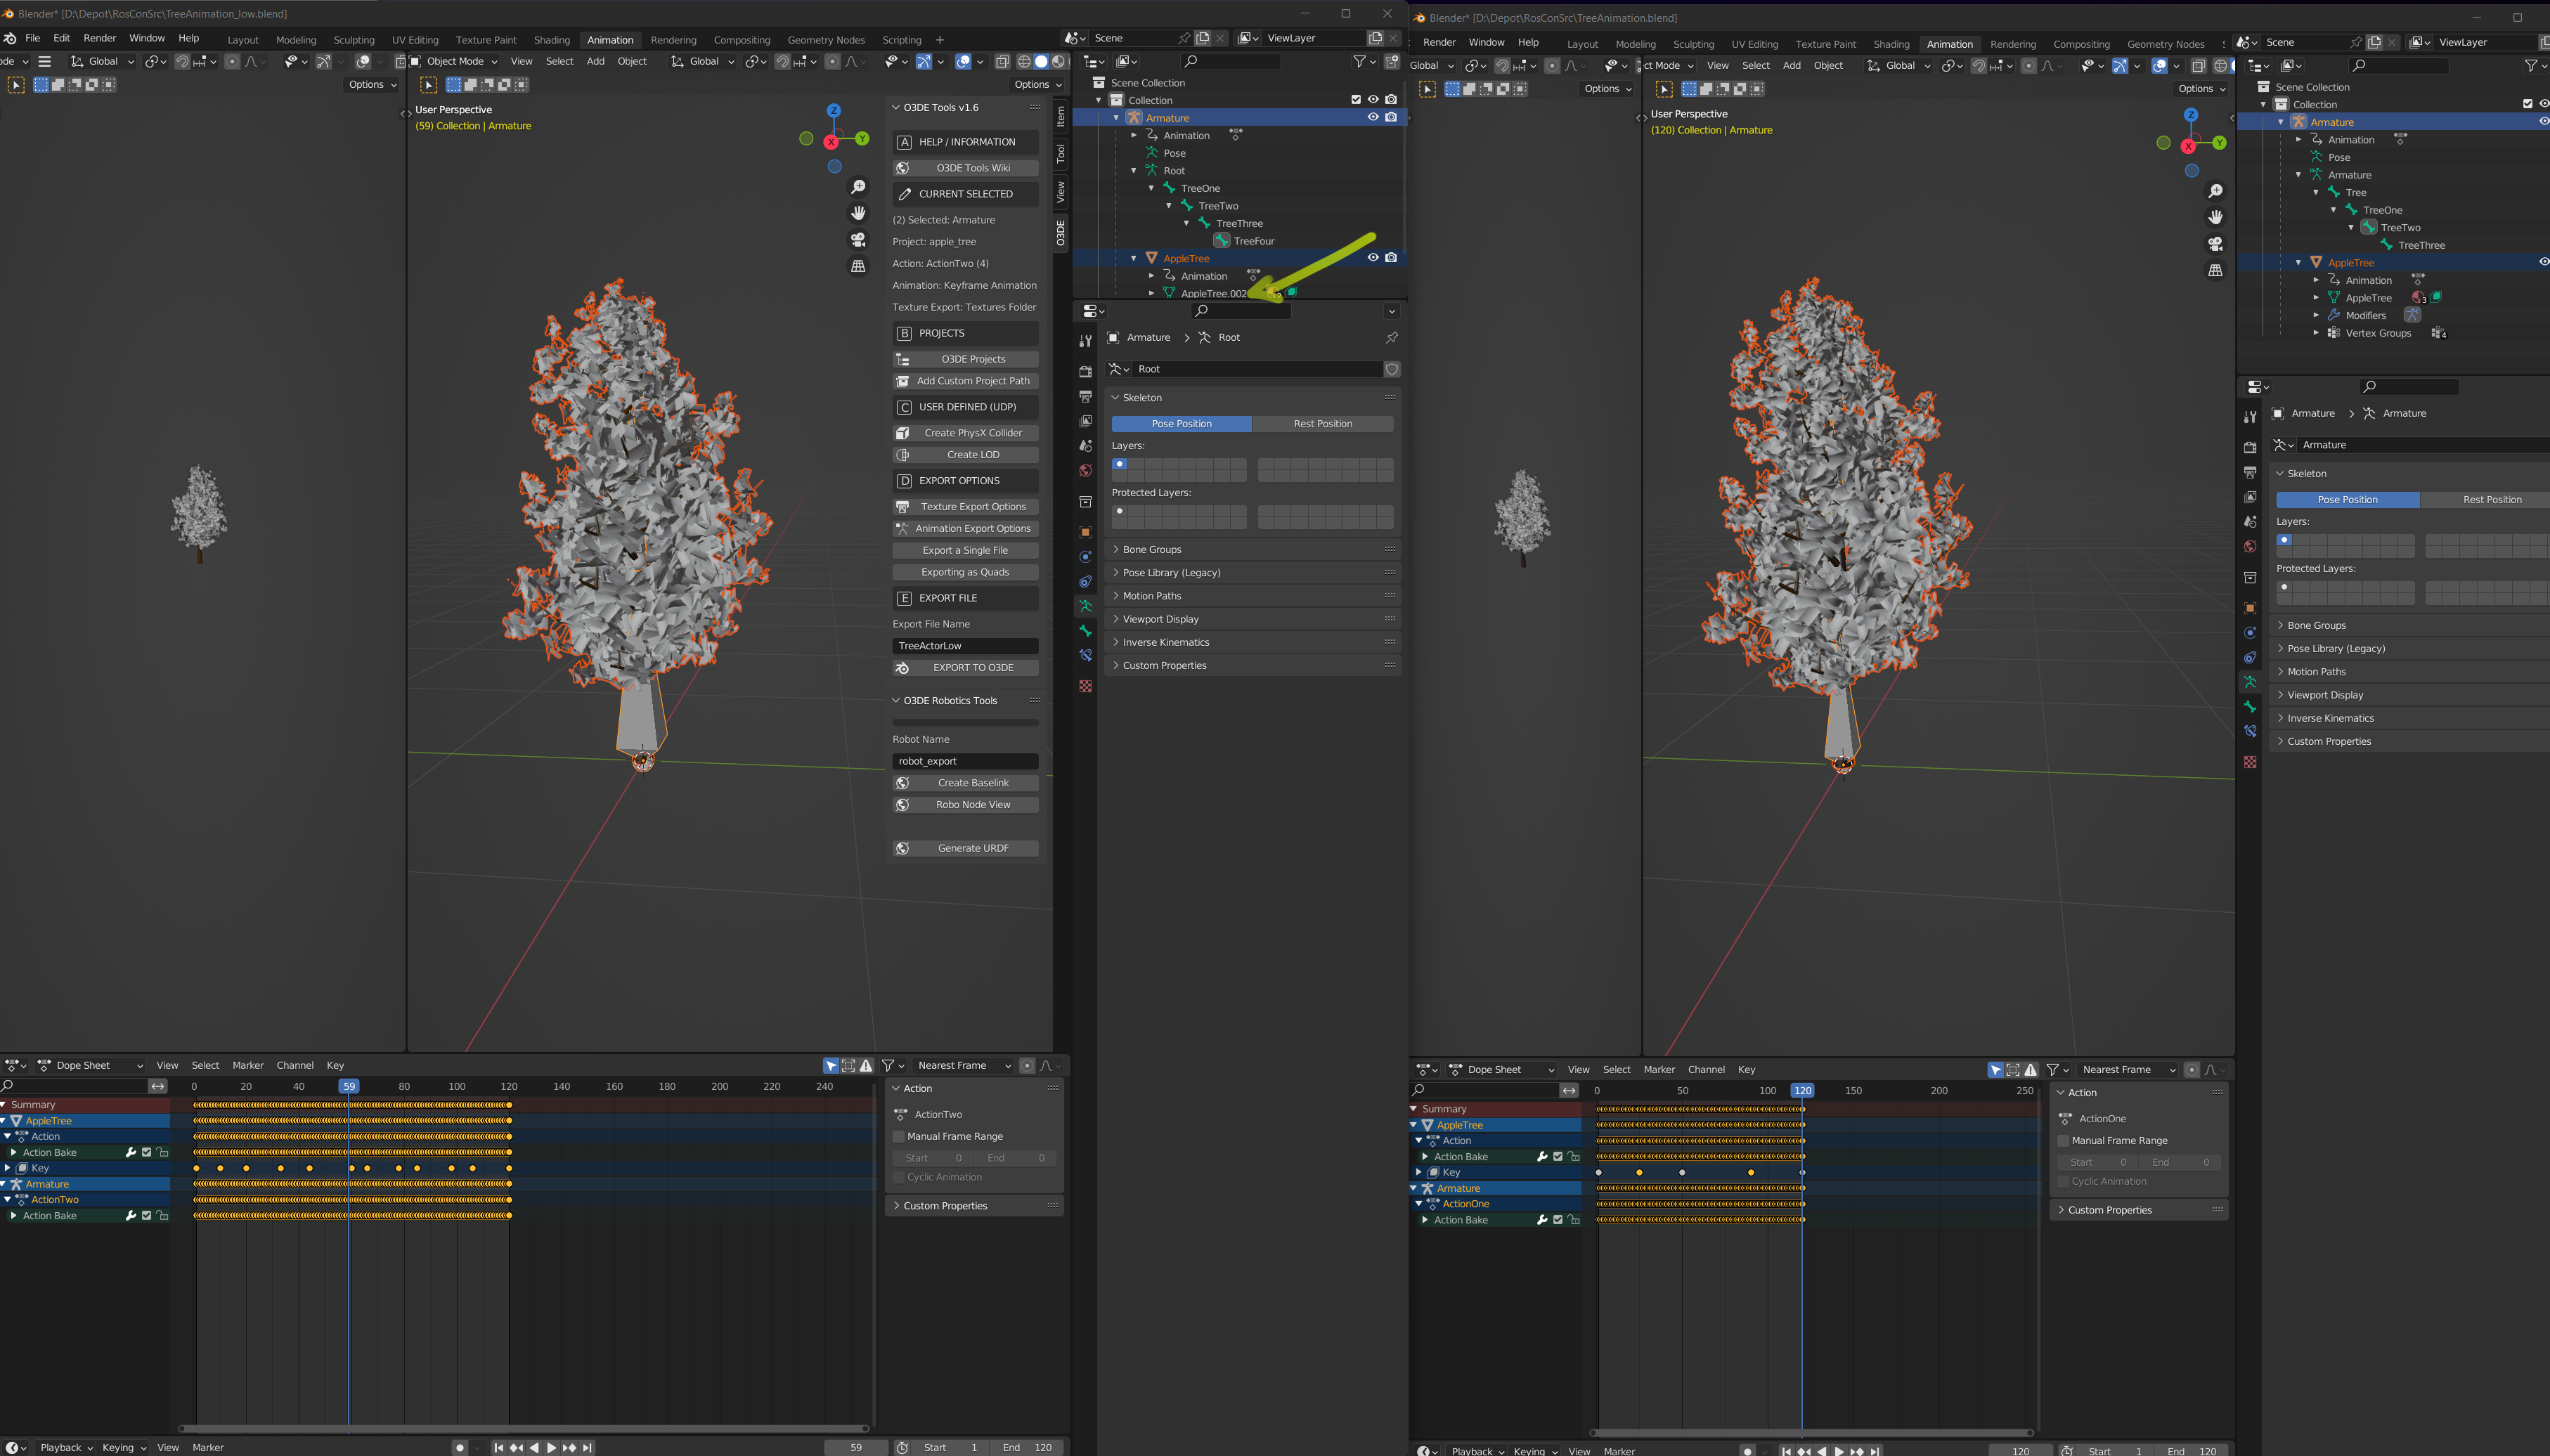This screenshot has width=2550, height=1456.
Task: Click the magnifier zoom icon beside the viewport
Action: click(859, 186)
